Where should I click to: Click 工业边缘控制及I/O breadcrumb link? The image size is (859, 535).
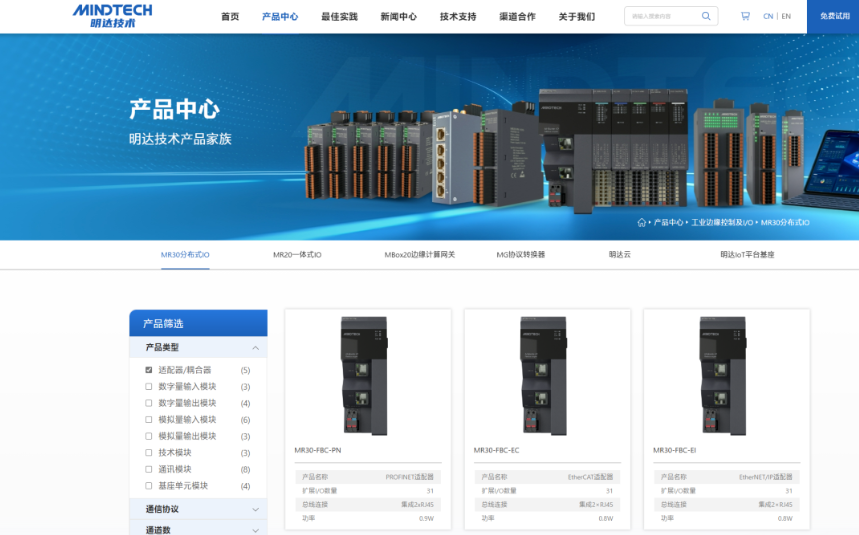(722, 222)
